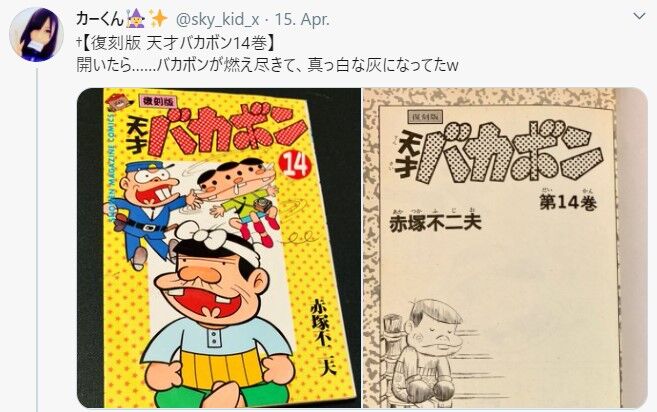Image resolution: width=657 pixels, height=412 pixels.
Task: Click the thread line below the avatar
Action: [x=37, y=239]
